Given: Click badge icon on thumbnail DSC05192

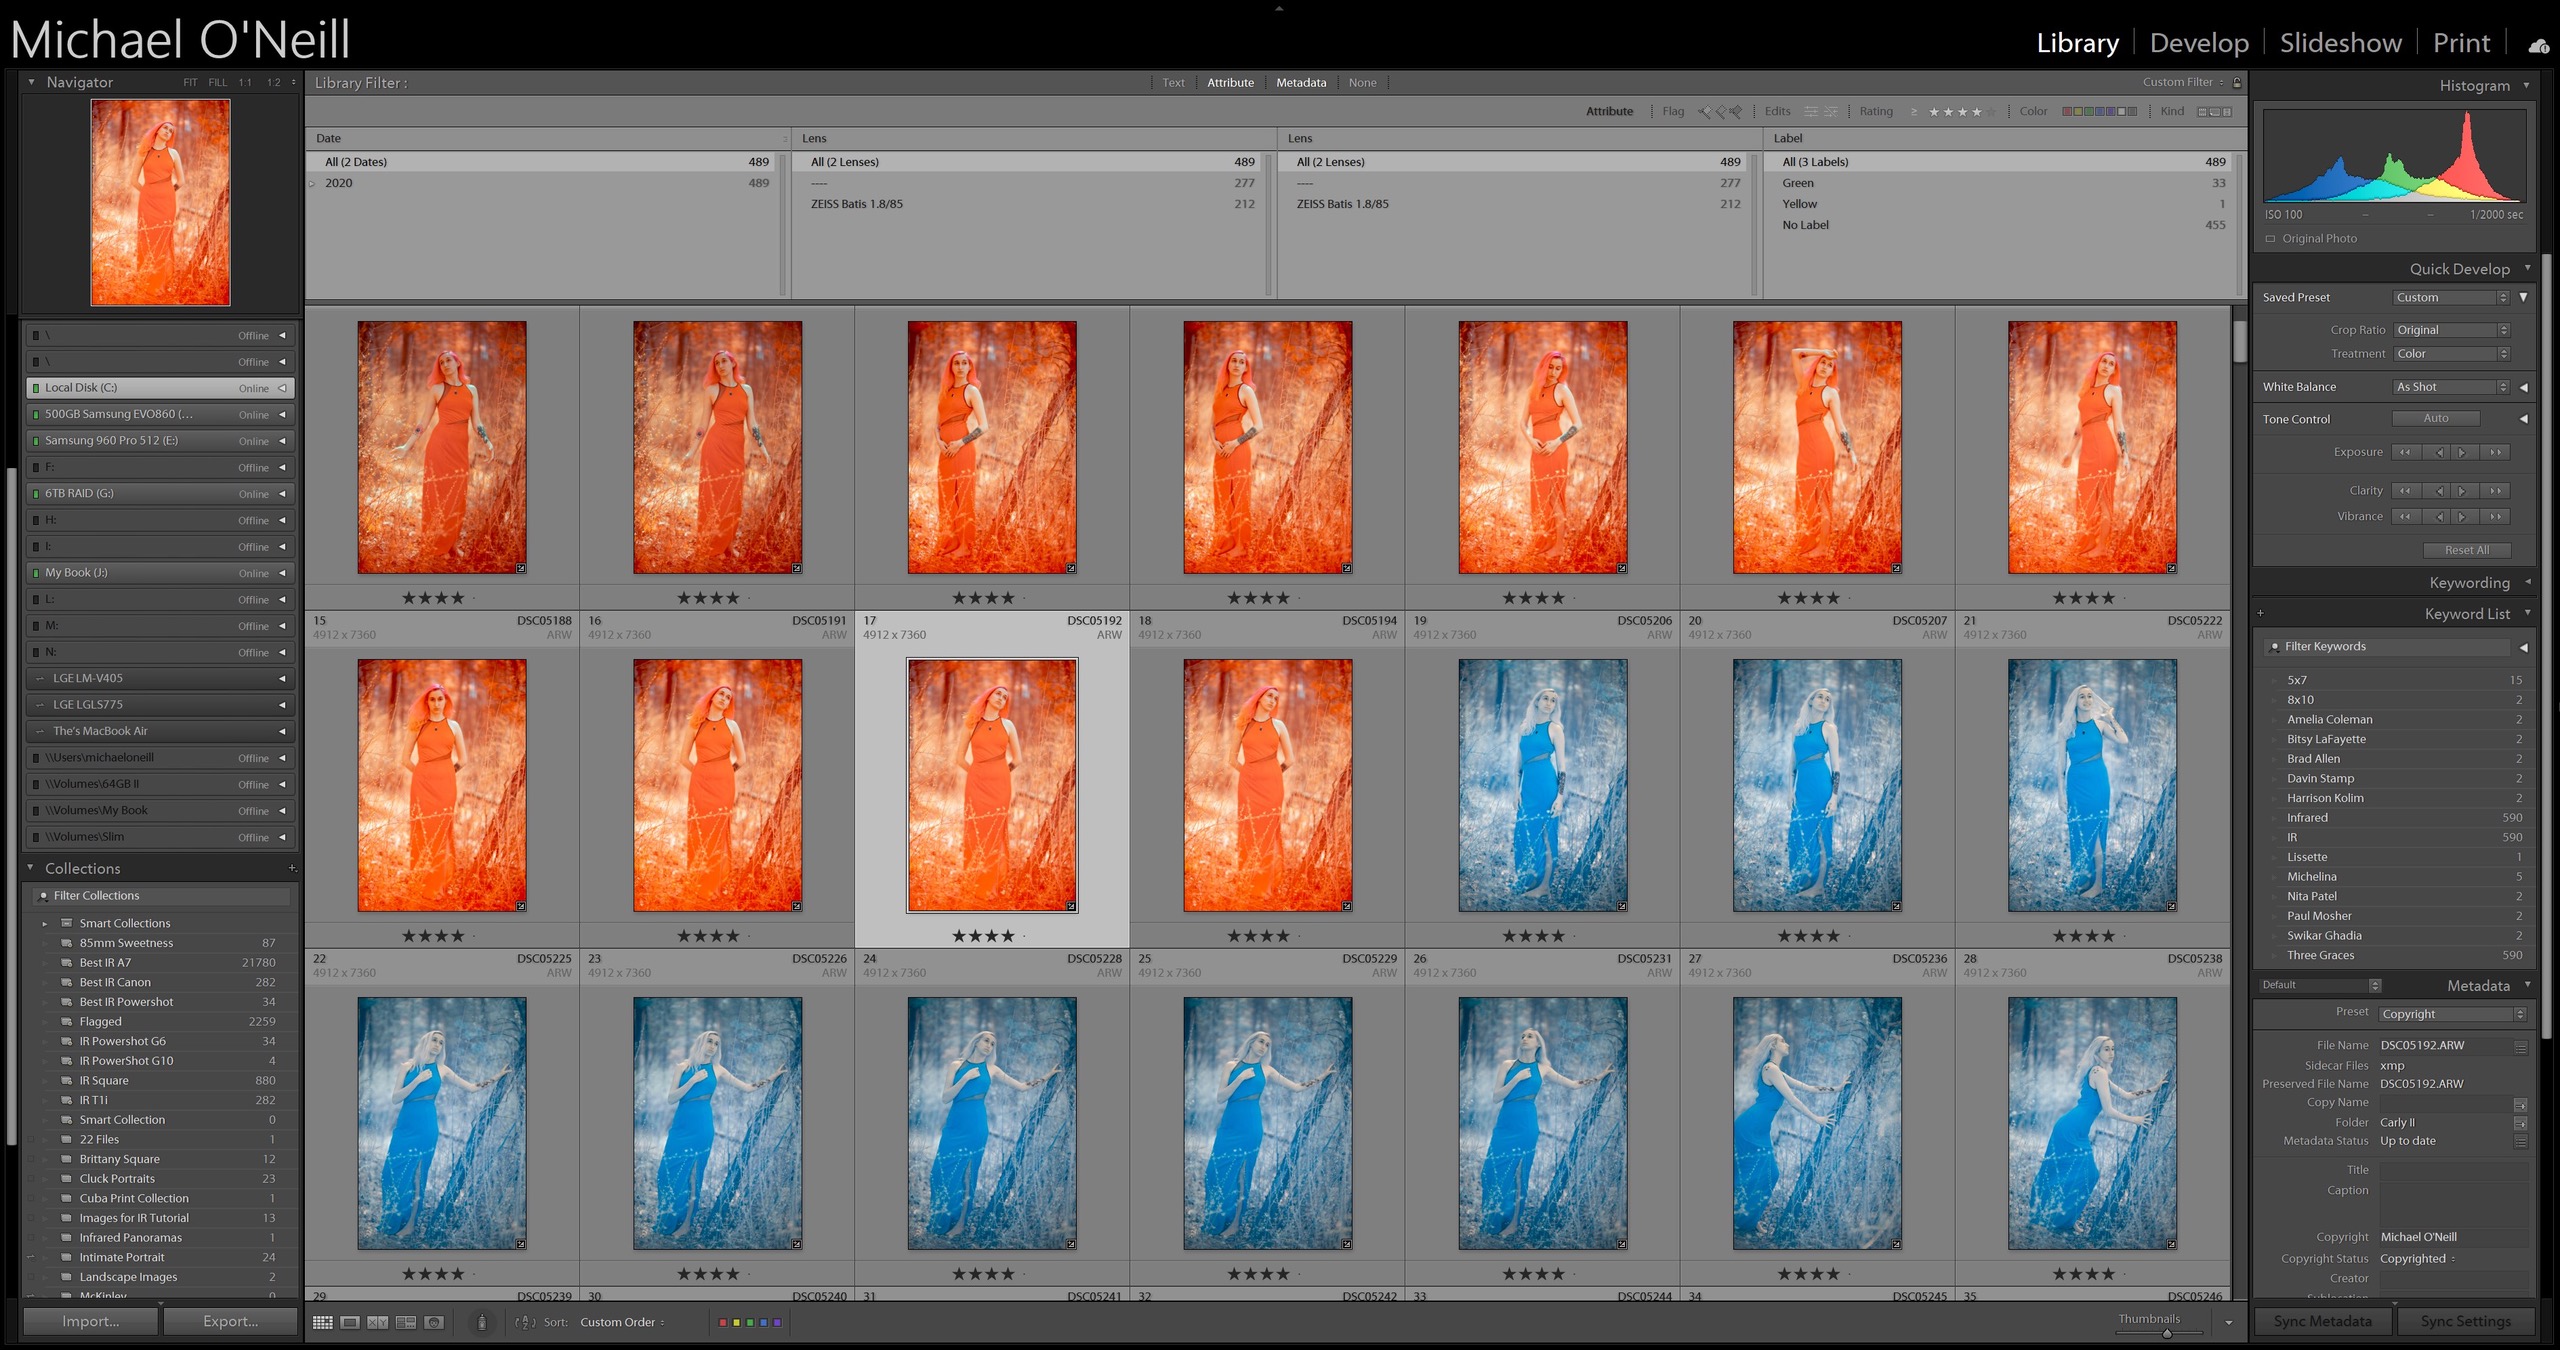Looking at the screenshot, I should [1071, 906].
